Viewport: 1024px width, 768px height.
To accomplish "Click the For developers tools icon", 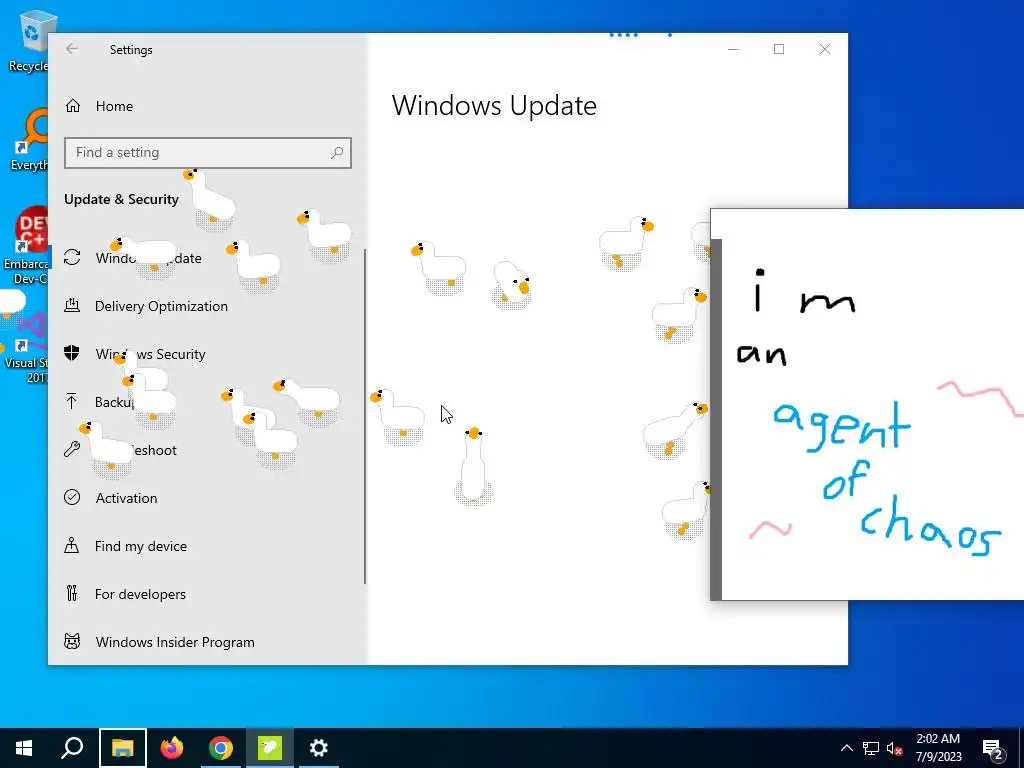I will click(x=72, y=593).
